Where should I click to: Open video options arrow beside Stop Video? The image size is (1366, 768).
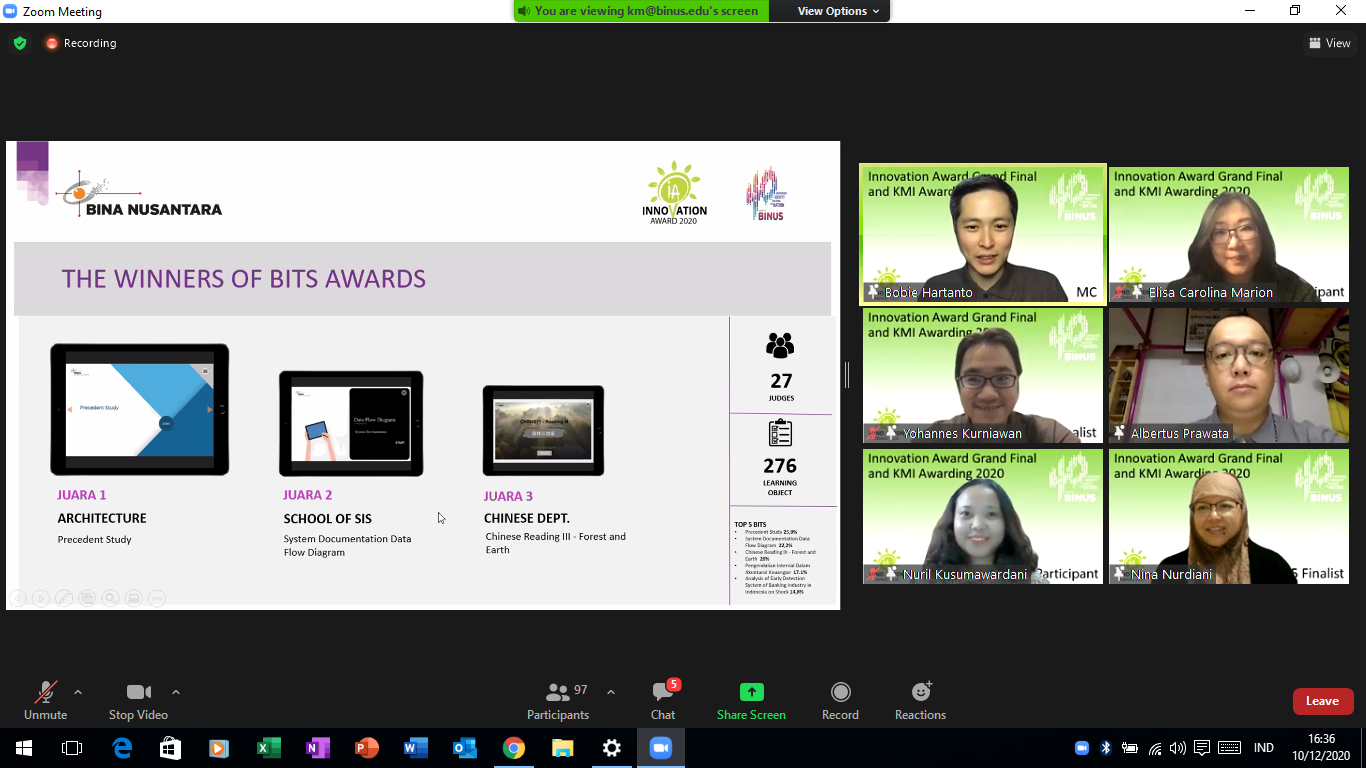[x=176, y=692]
